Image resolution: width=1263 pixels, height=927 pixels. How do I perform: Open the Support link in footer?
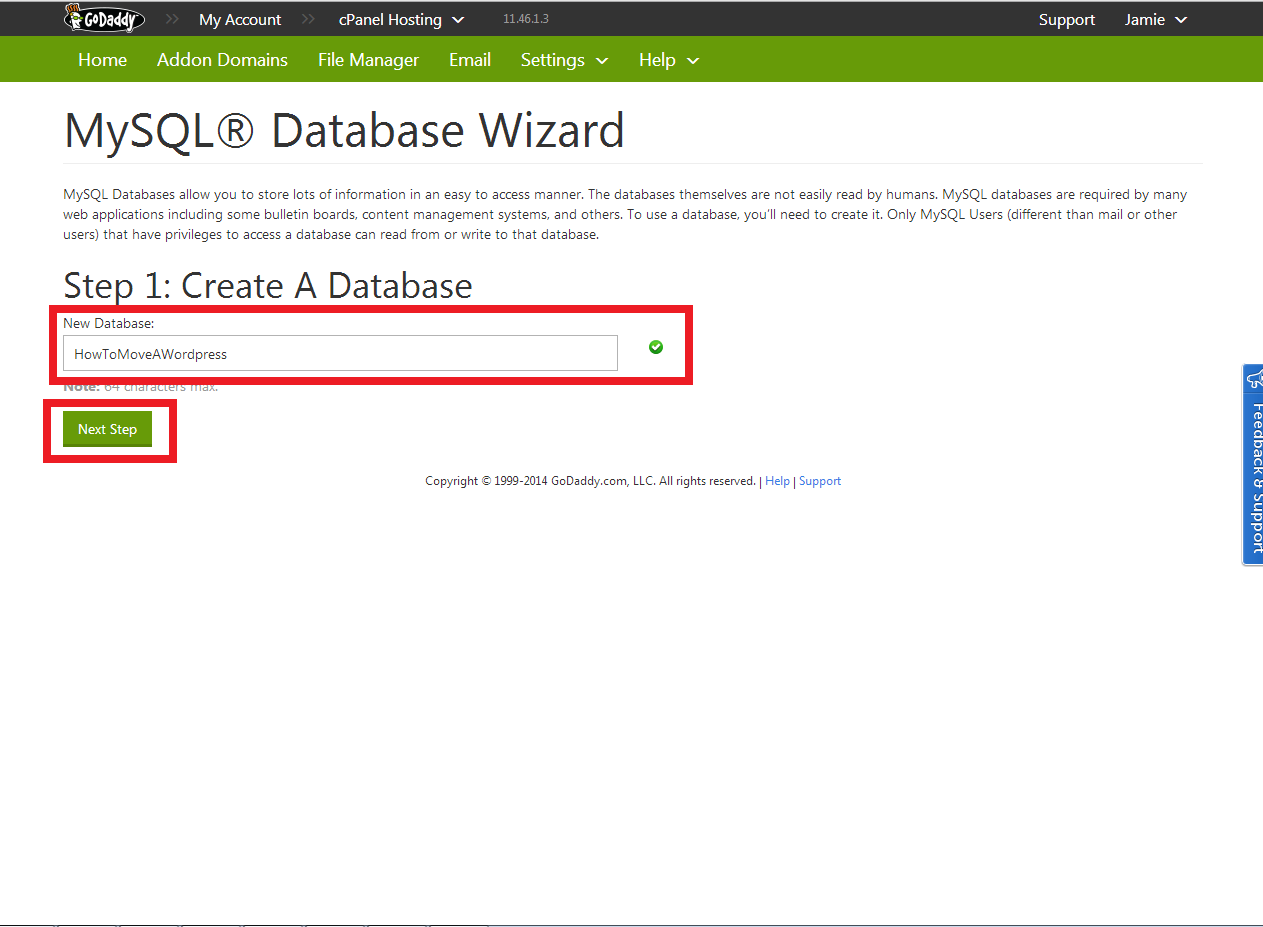pos(820,481)
